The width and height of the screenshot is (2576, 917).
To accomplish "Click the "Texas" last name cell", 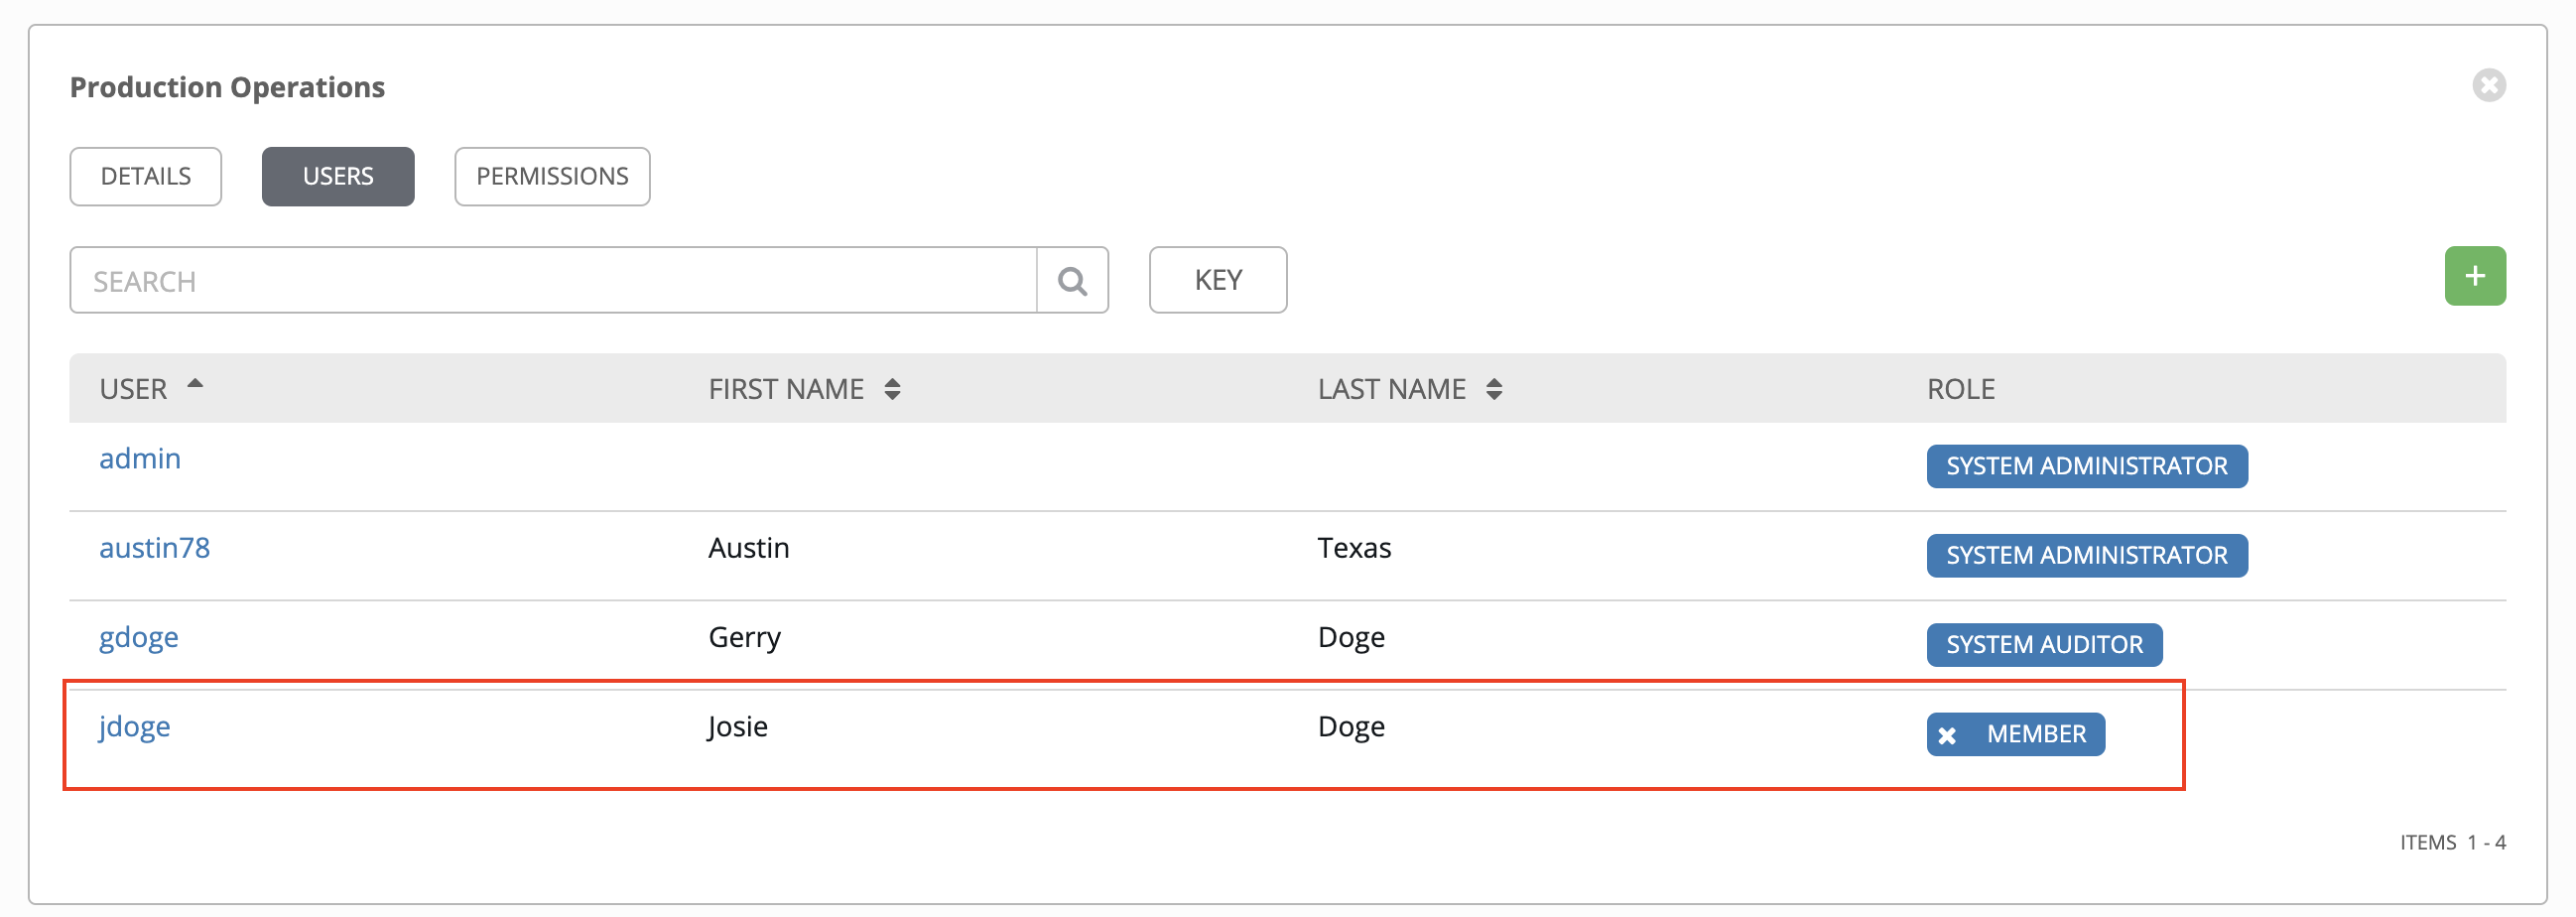I will pyautogui.click(x=1354, y=548).
